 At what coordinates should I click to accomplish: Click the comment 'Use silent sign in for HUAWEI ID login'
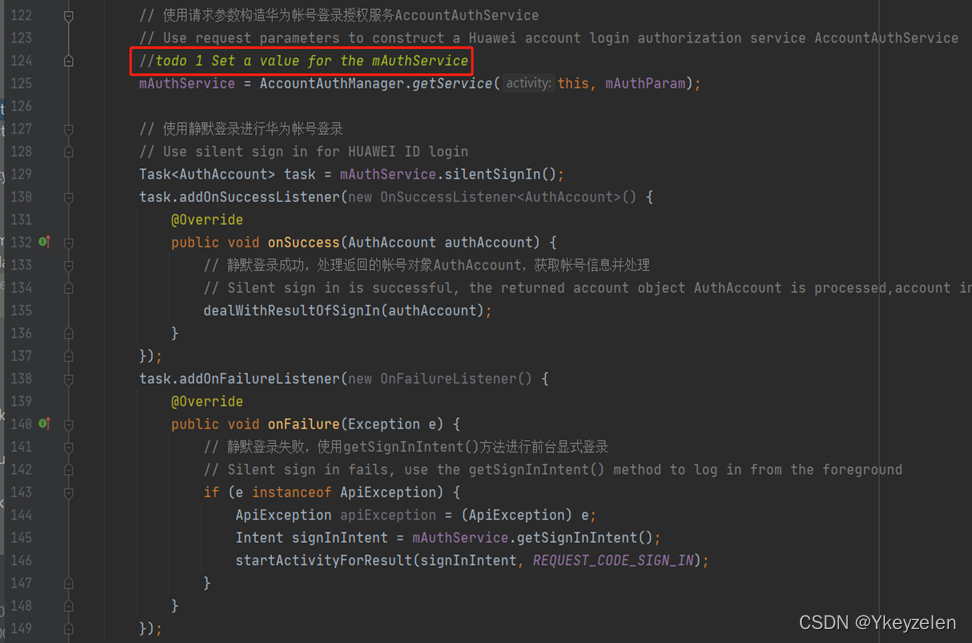[304, 152]
